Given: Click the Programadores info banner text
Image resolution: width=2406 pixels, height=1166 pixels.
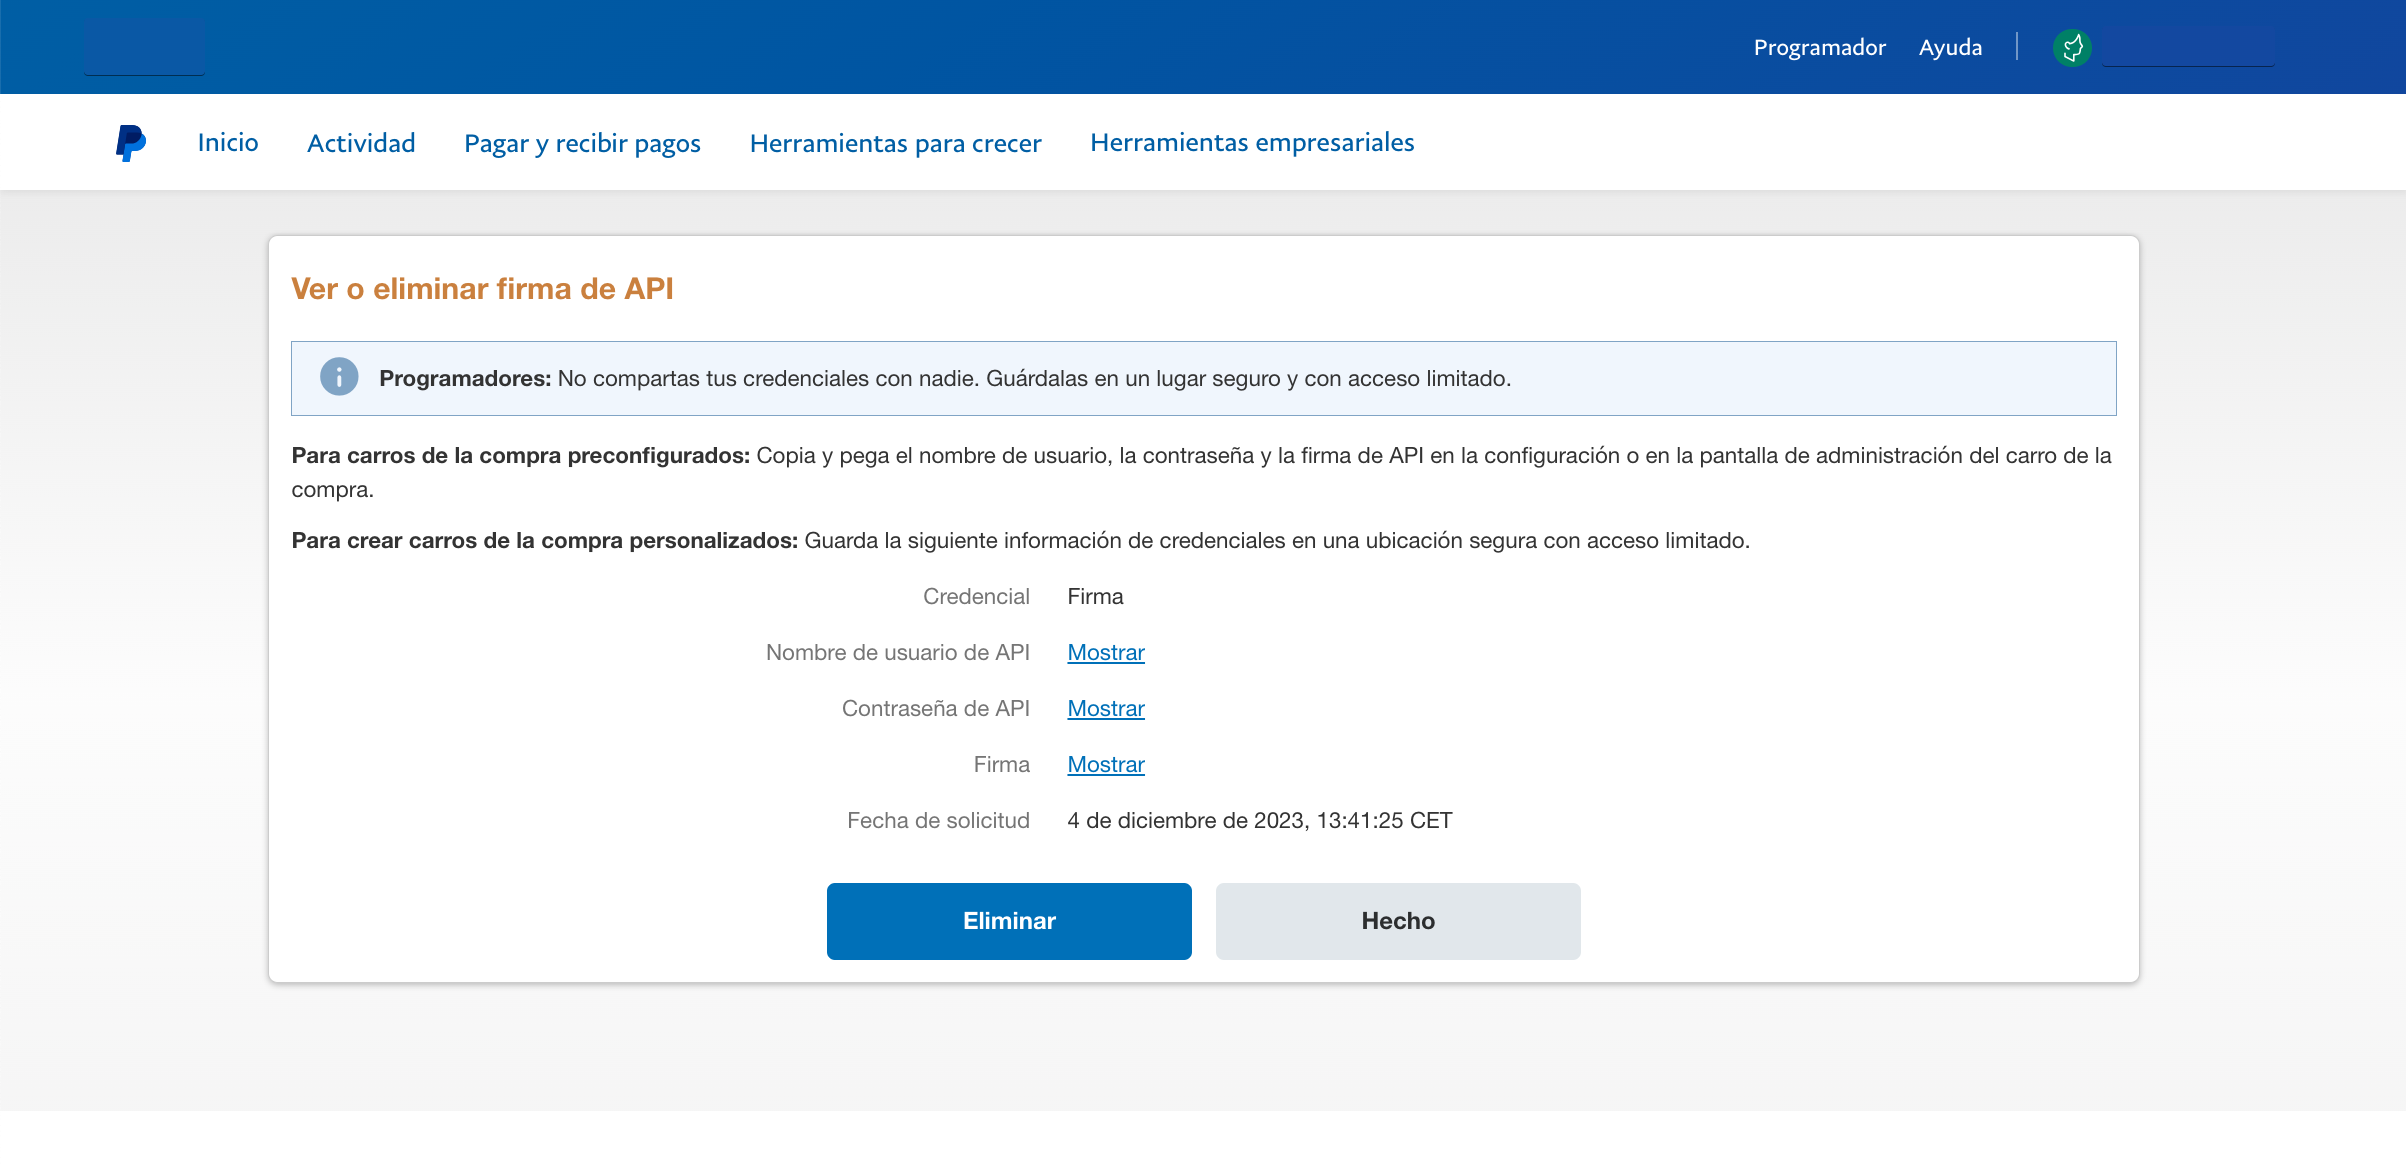Looking at the screenshot, I should 944,378.
